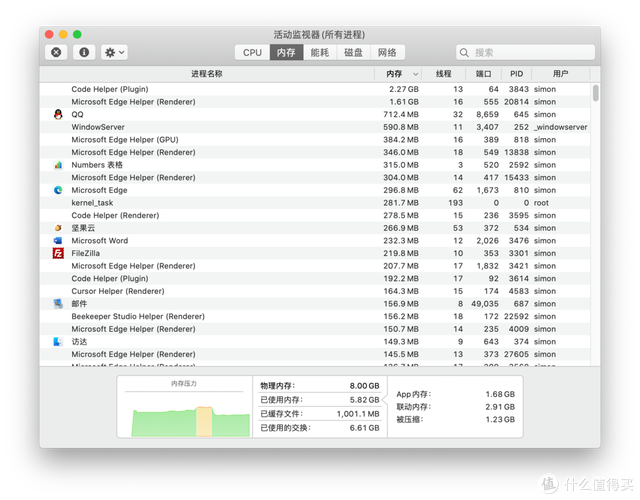Click the Microsoft Word app icon

[x=57, y=241]
